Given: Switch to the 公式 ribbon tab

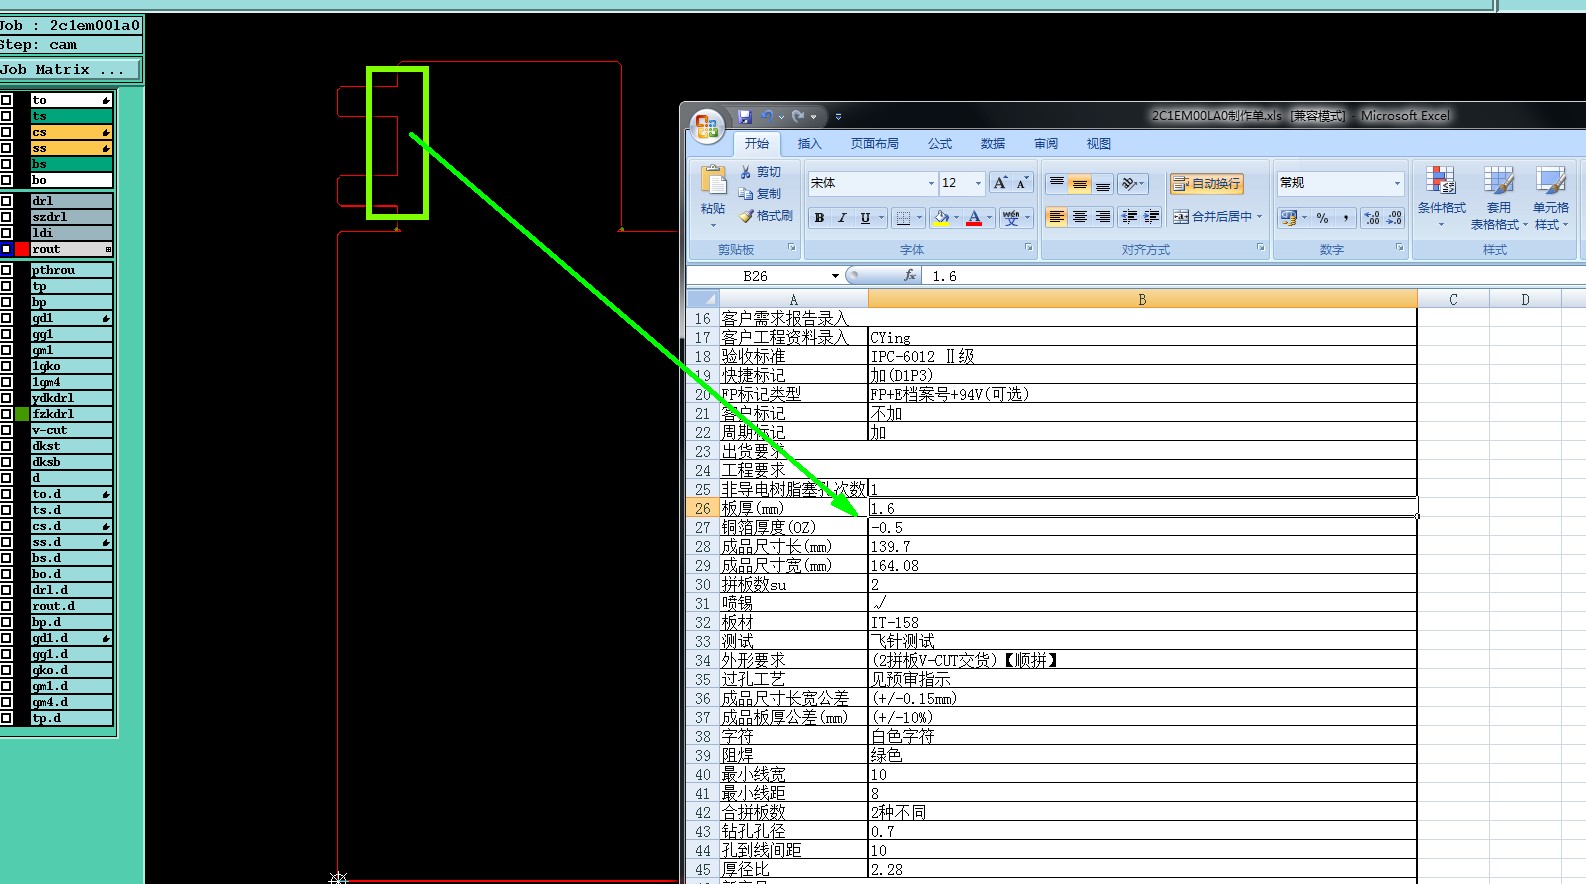Looking at the screenshot, I should [x=940, y=144].
